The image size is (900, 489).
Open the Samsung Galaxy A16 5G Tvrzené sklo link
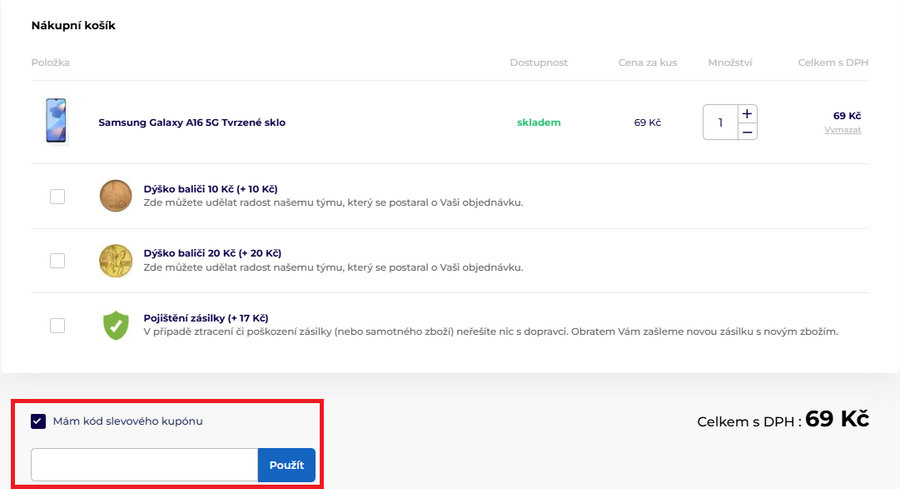pos(191,122)
